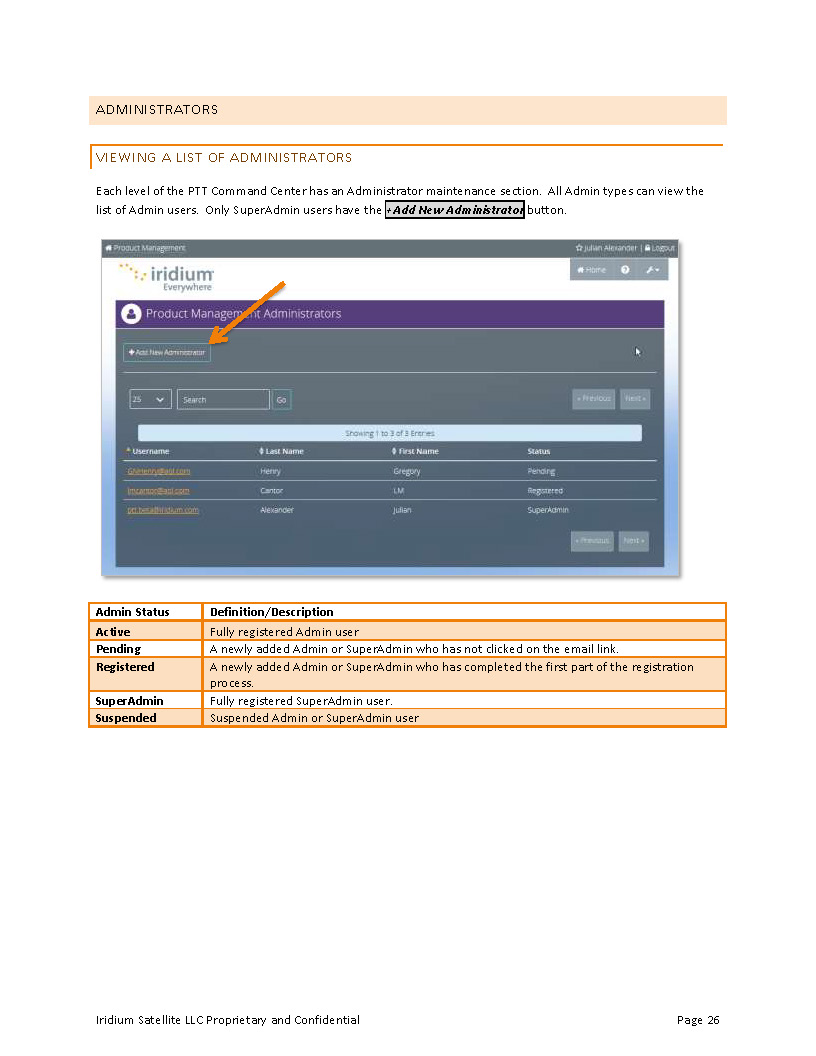Click inside the Search input field

click(x=222, y=399)
